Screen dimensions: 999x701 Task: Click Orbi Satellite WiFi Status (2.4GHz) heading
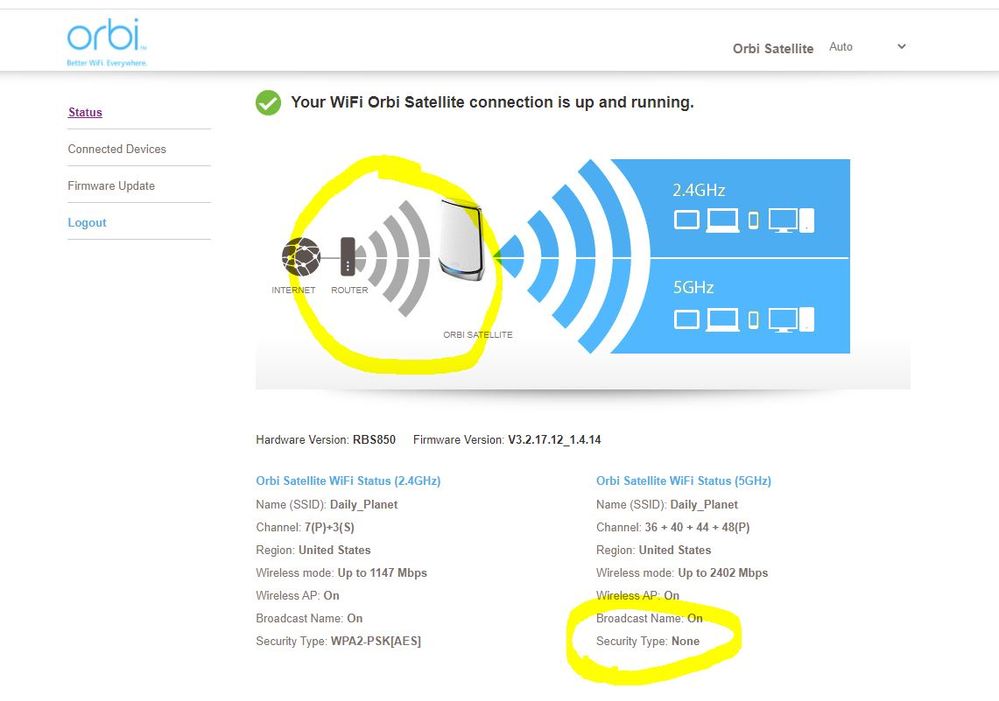[x=348, y=481]
